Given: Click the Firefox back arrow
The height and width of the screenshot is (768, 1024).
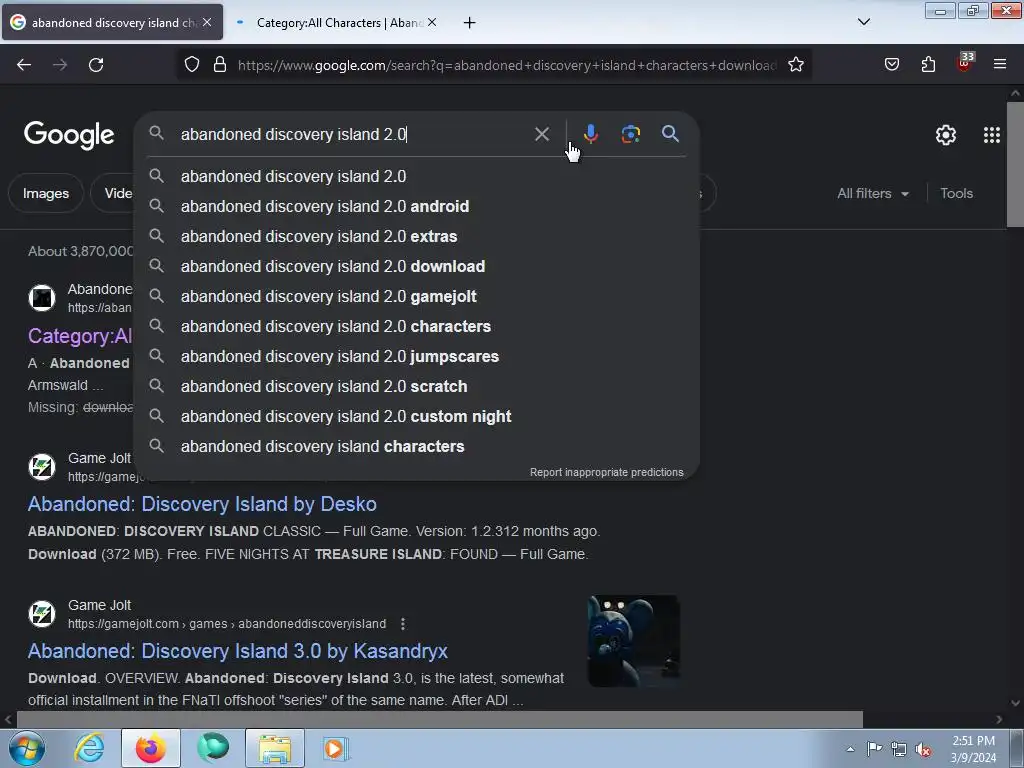Looking at the screenshot, I should click(24, 65).
